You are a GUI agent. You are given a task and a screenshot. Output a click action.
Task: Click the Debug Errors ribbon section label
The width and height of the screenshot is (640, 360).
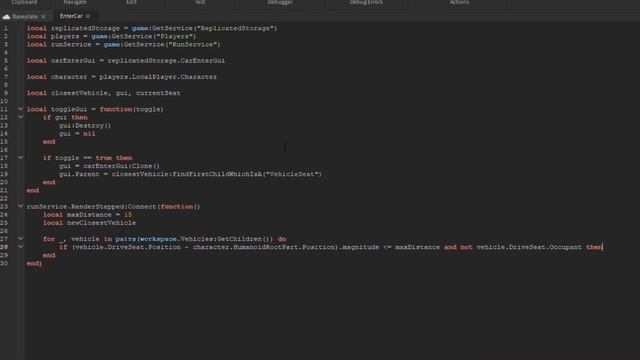(366, 2)
